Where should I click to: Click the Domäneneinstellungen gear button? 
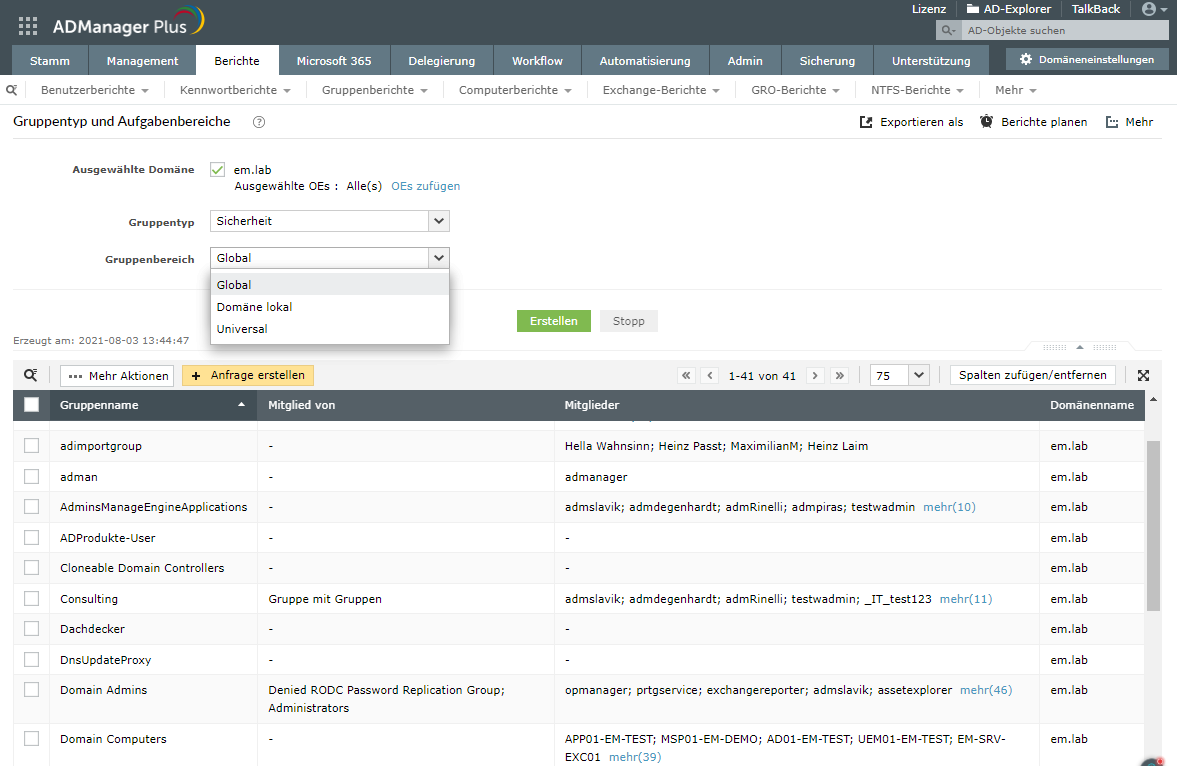pyautogui.click(x=1087, y=59)
